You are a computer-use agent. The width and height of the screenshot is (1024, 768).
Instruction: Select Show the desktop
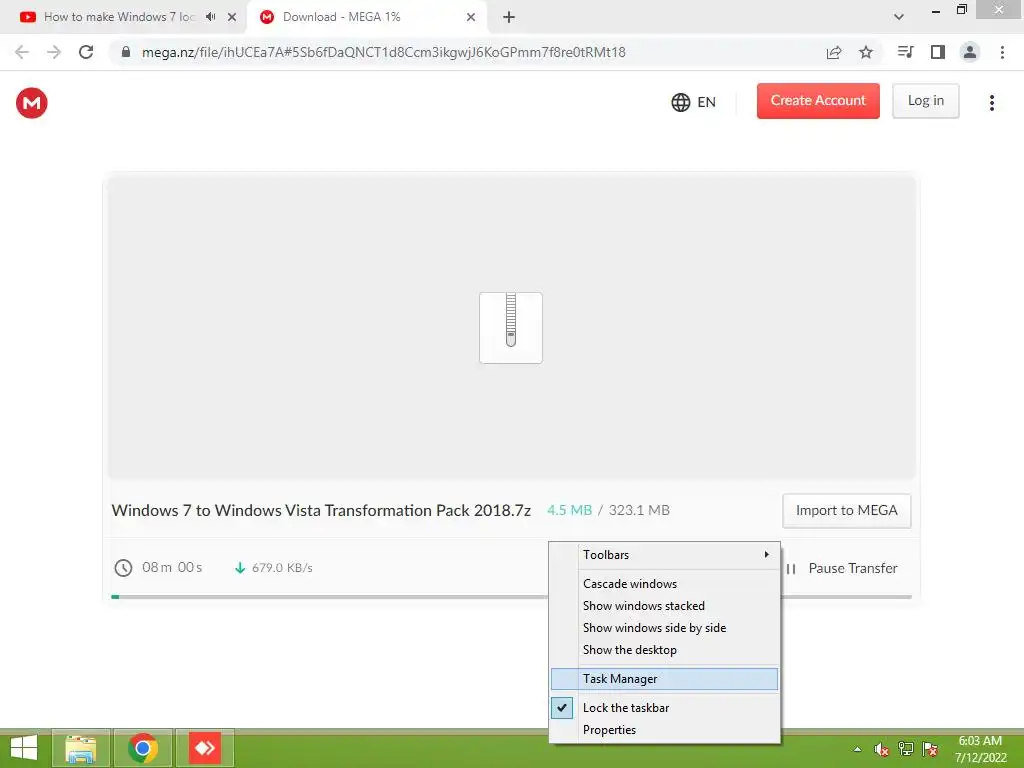point(664,650)
